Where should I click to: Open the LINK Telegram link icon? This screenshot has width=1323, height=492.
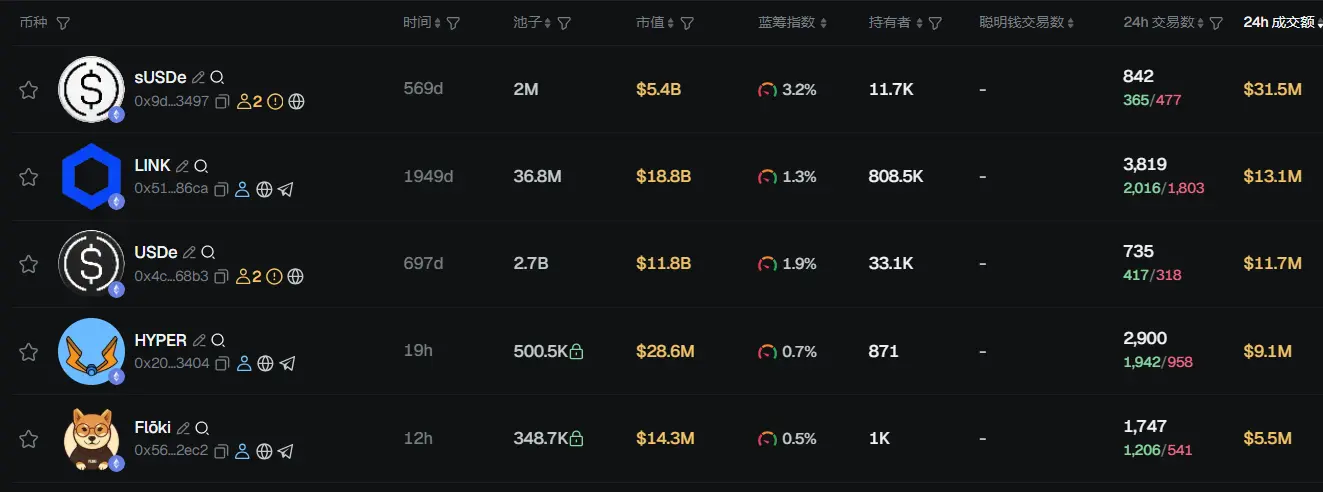click(x=286, y=189)
